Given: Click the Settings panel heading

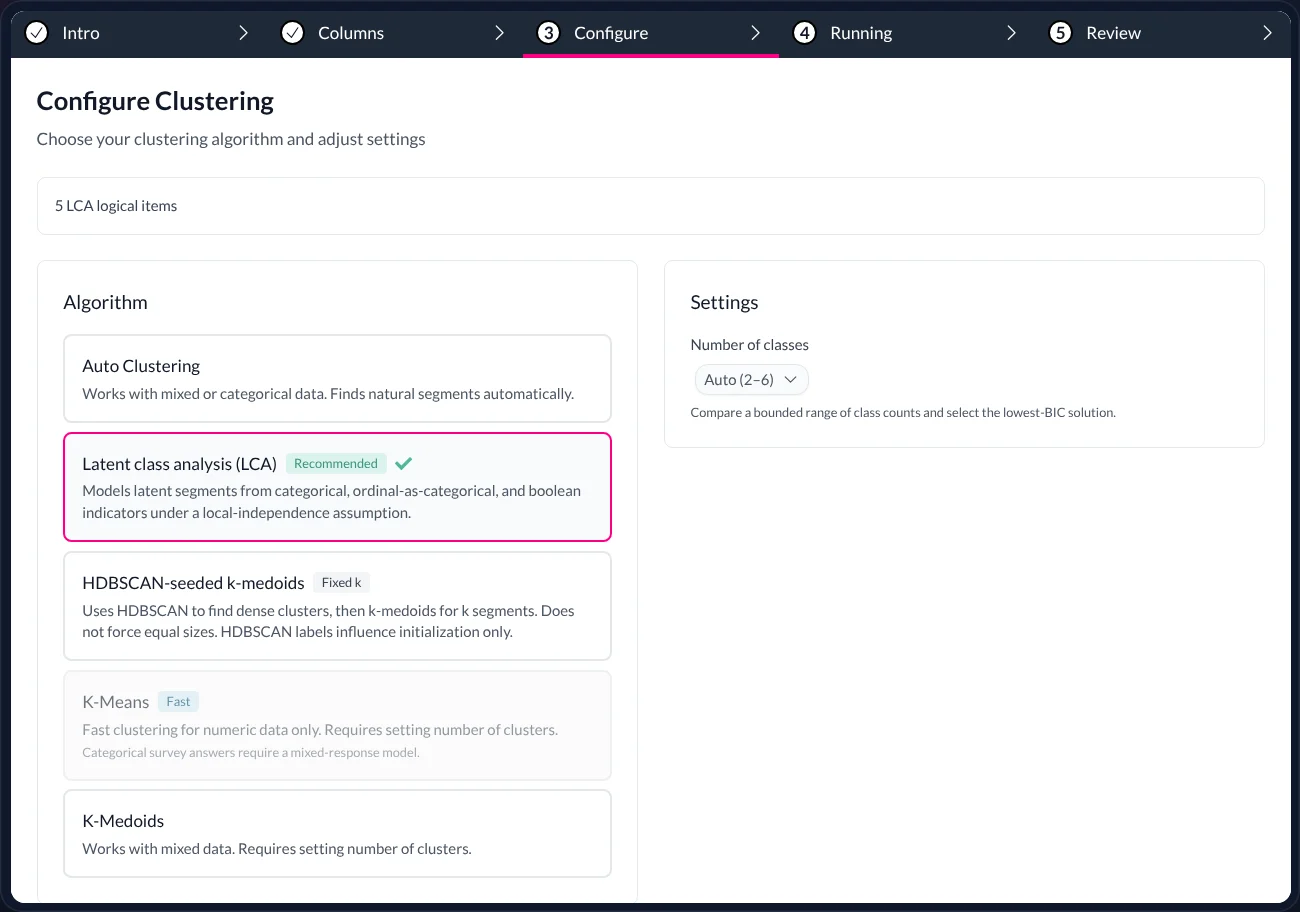Looking at the screenshot, I should pos(725,302).
